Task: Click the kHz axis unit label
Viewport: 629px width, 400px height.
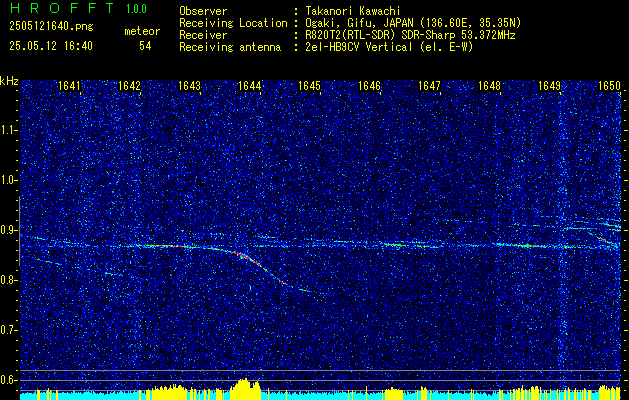Action: (x=9, y=81)
